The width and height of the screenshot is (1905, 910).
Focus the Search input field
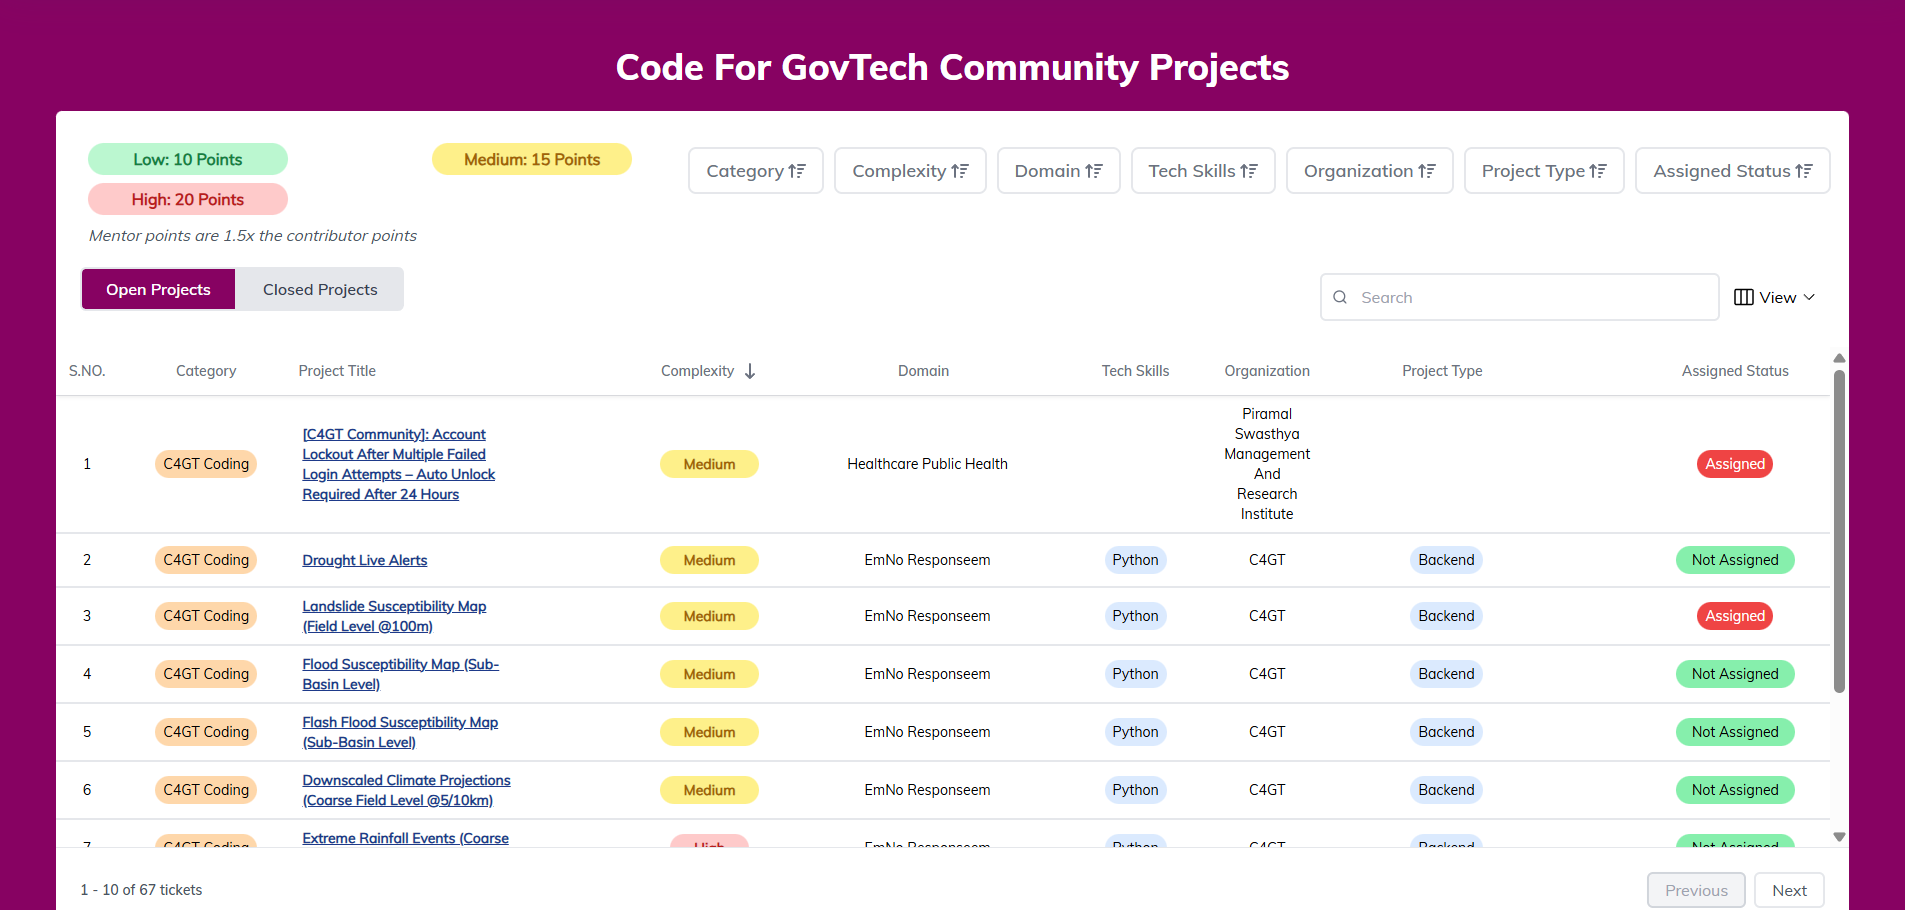pos(1530,297)
